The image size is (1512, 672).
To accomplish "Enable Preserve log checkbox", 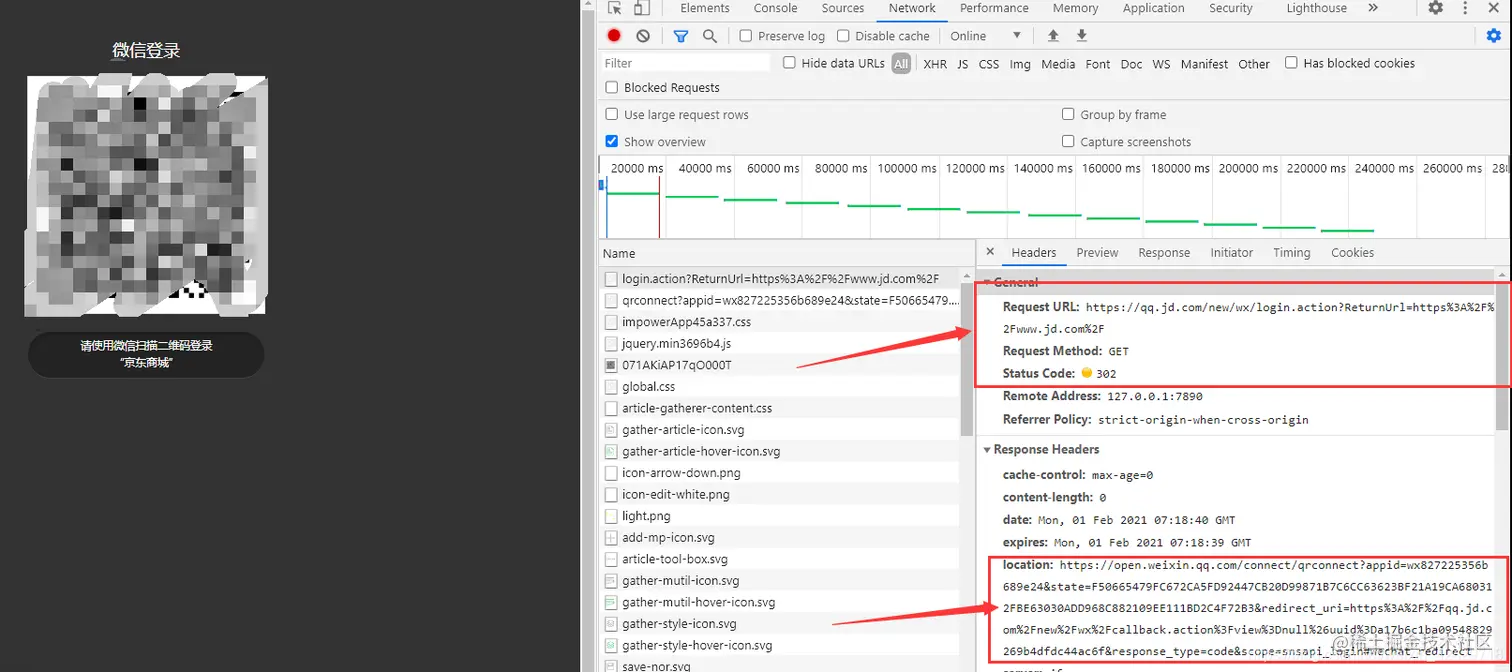I will coord(746,36).
